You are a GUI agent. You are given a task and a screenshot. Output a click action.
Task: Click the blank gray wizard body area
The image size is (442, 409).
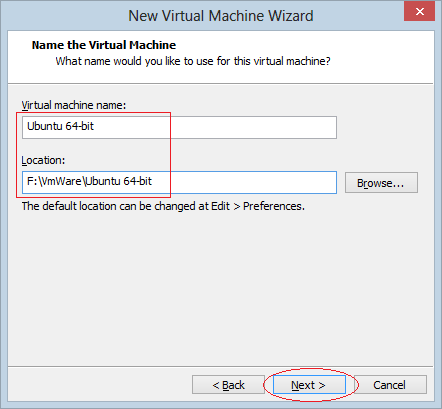(221, 287)
